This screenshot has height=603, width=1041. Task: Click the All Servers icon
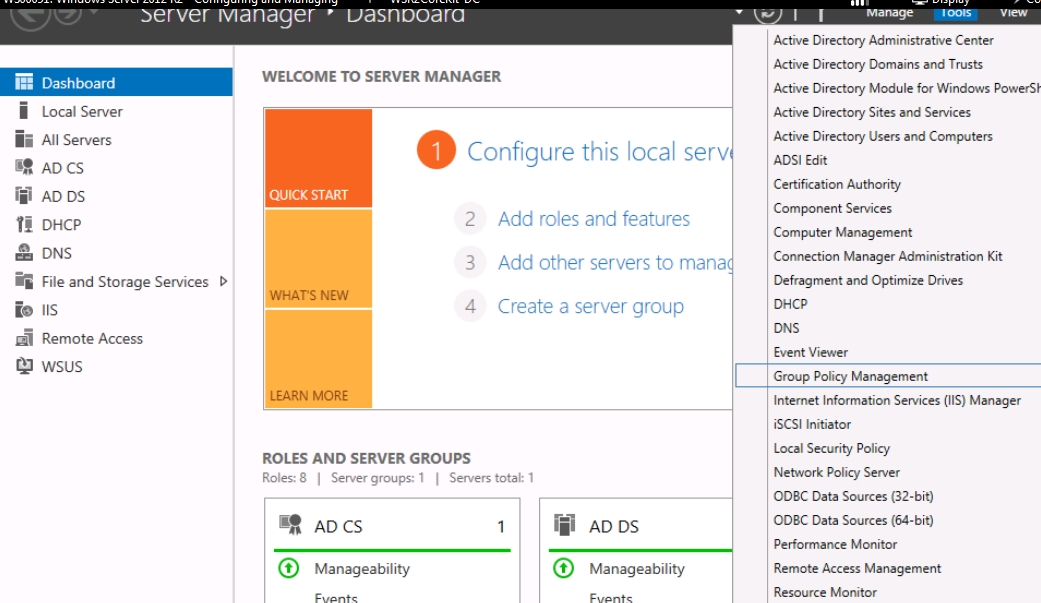[24, 139]
